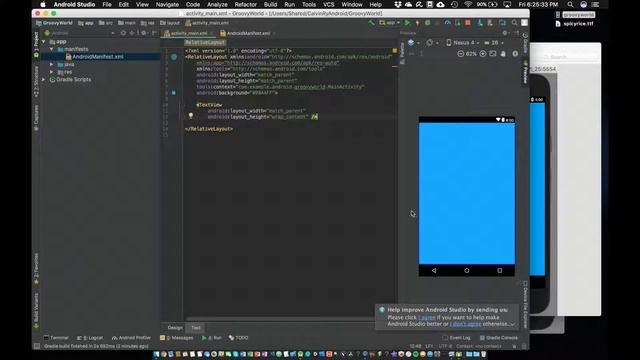Click the intention lightbulb in the editor

[x=191, y=116]
